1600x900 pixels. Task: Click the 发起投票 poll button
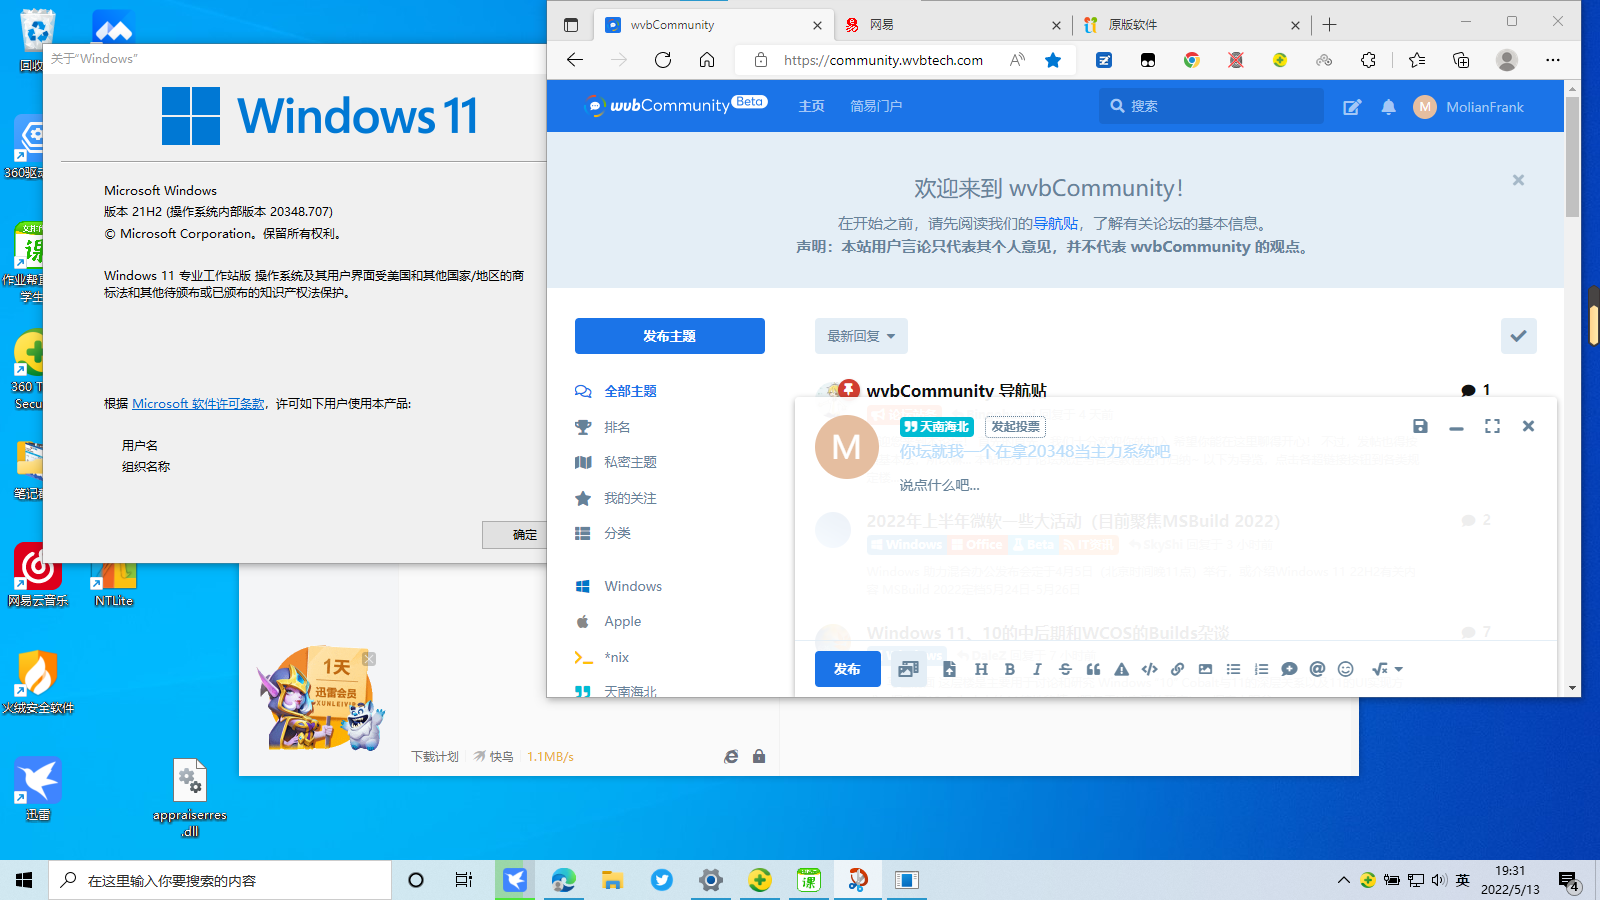(1015, 427)
